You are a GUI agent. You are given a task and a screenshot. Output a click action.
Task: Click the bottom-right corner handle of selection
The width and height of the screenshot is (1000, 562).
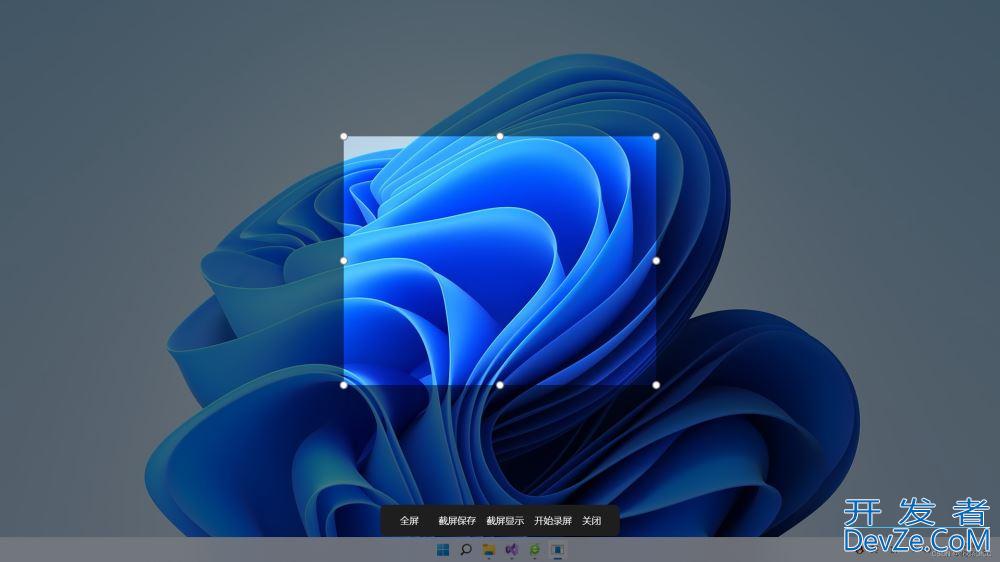(656, 385)
